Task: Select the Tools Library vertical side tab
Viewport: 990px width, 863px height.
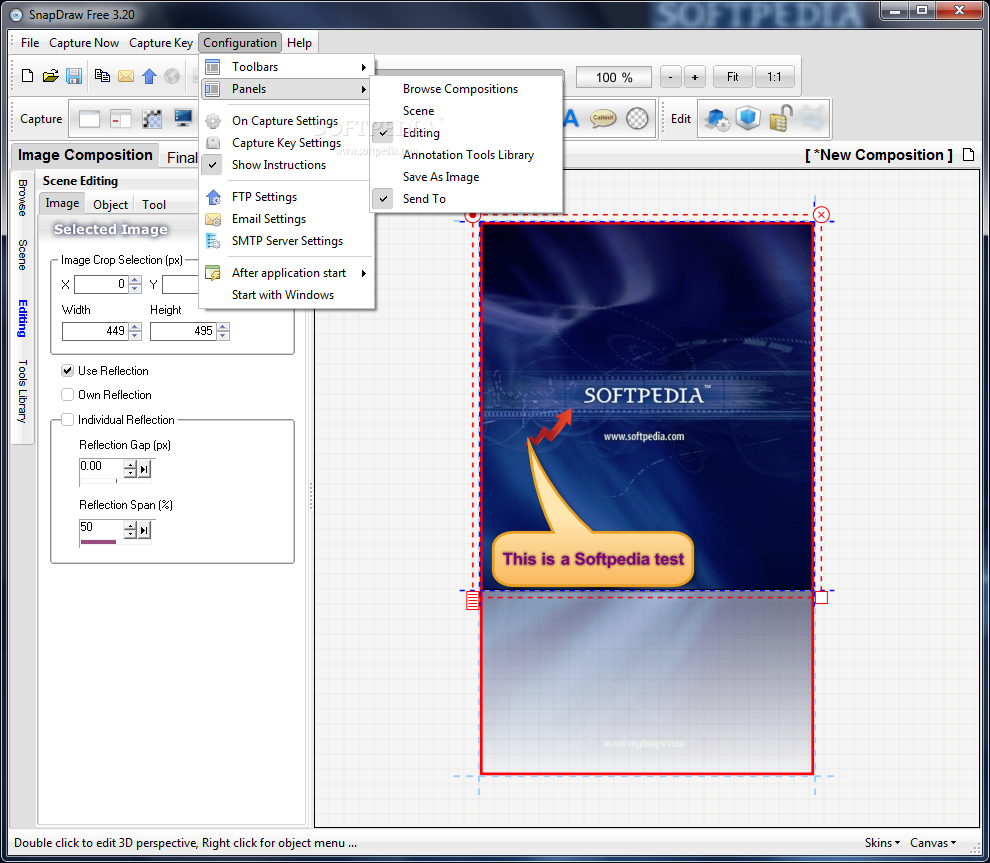Action: [x=23, y=391]
